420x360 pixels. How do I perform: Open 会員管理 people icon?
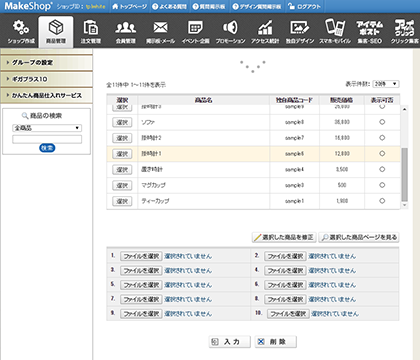(126, 31)
